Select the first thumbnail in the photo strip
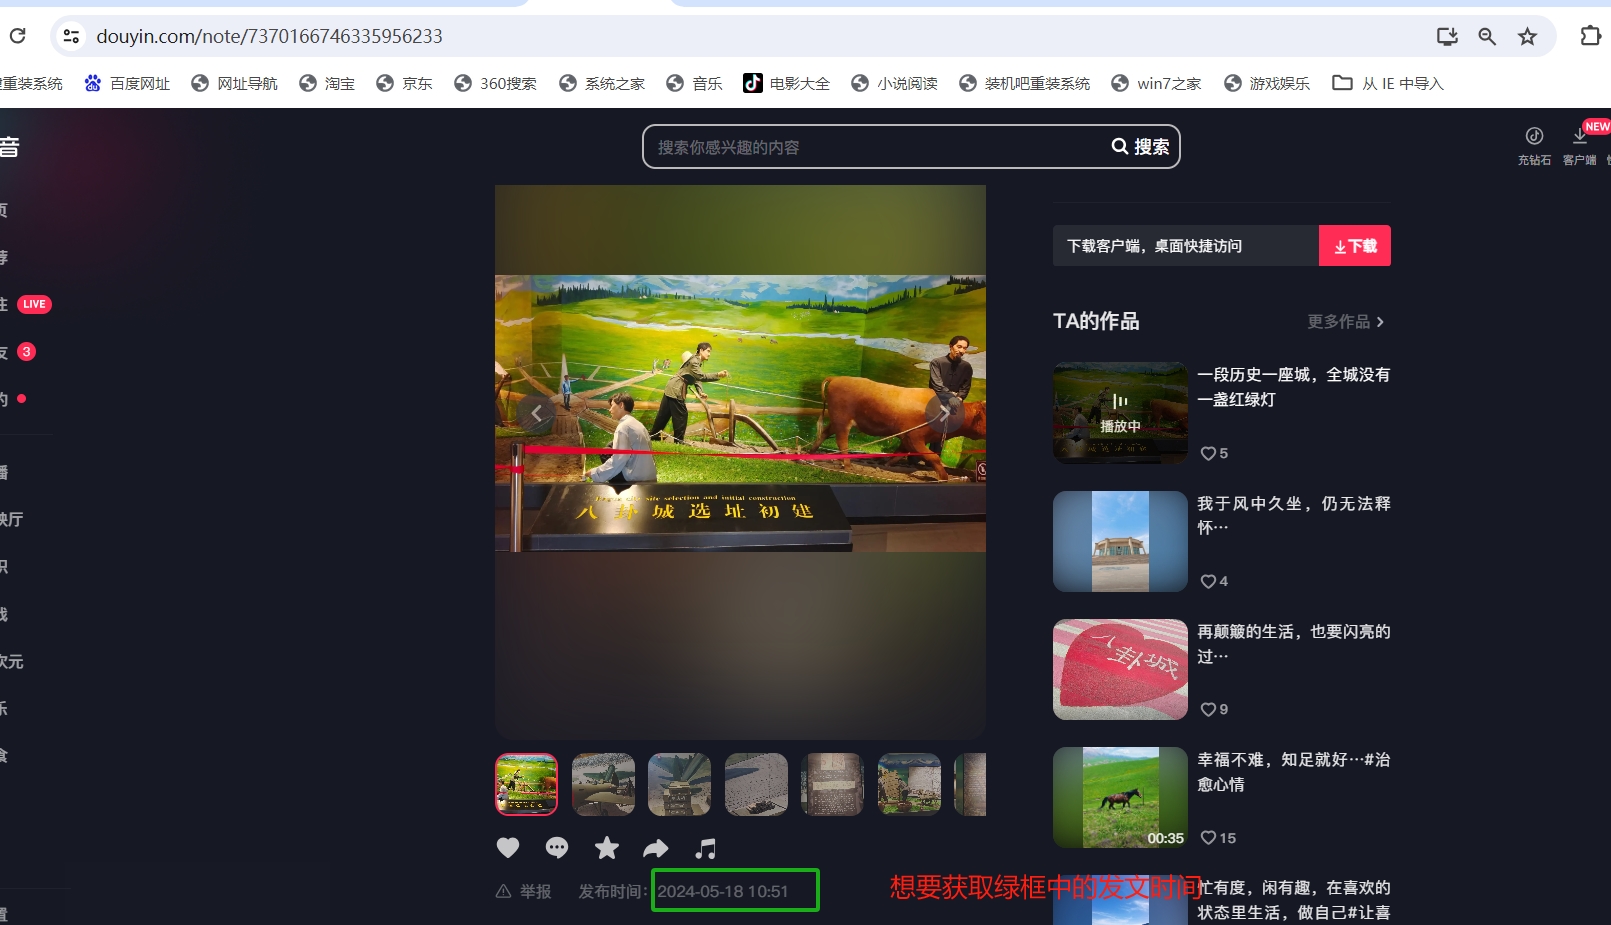 pyautogui.click(x=526, y=784)
